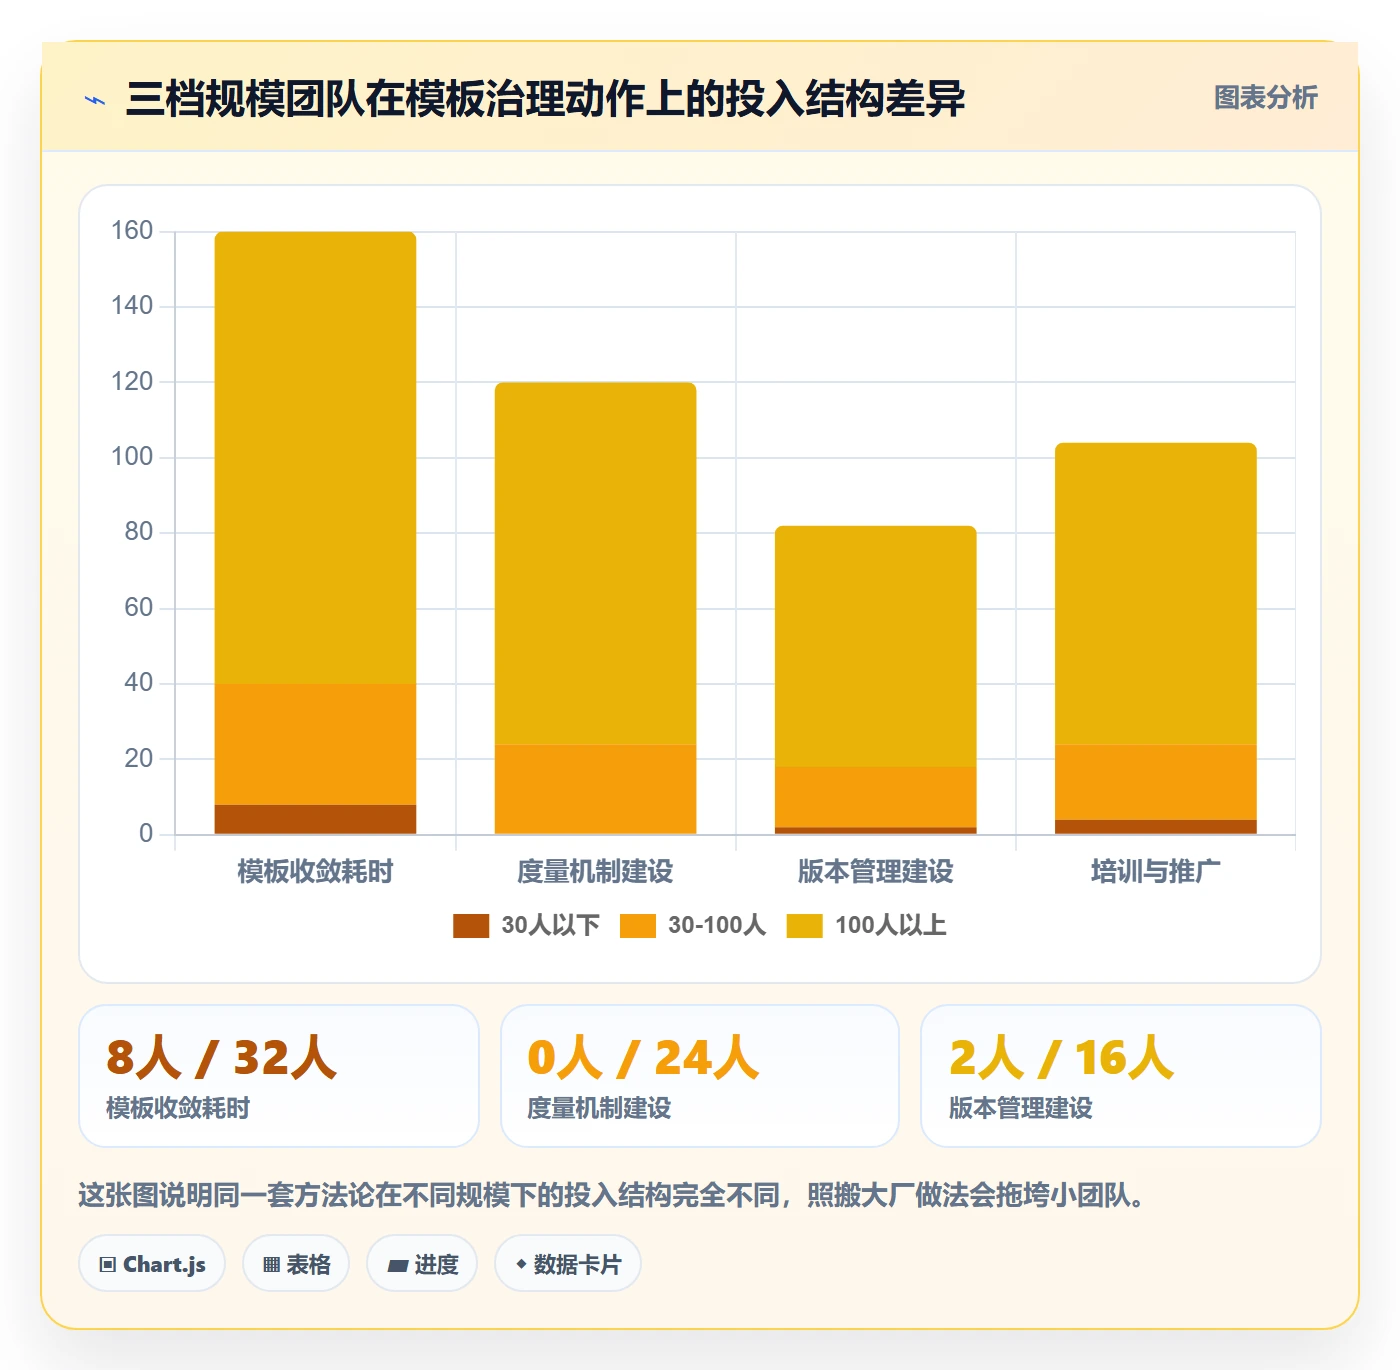Toggle the 30-100人 legend item
The image size is (1400, 1370).
pos(693,925)
